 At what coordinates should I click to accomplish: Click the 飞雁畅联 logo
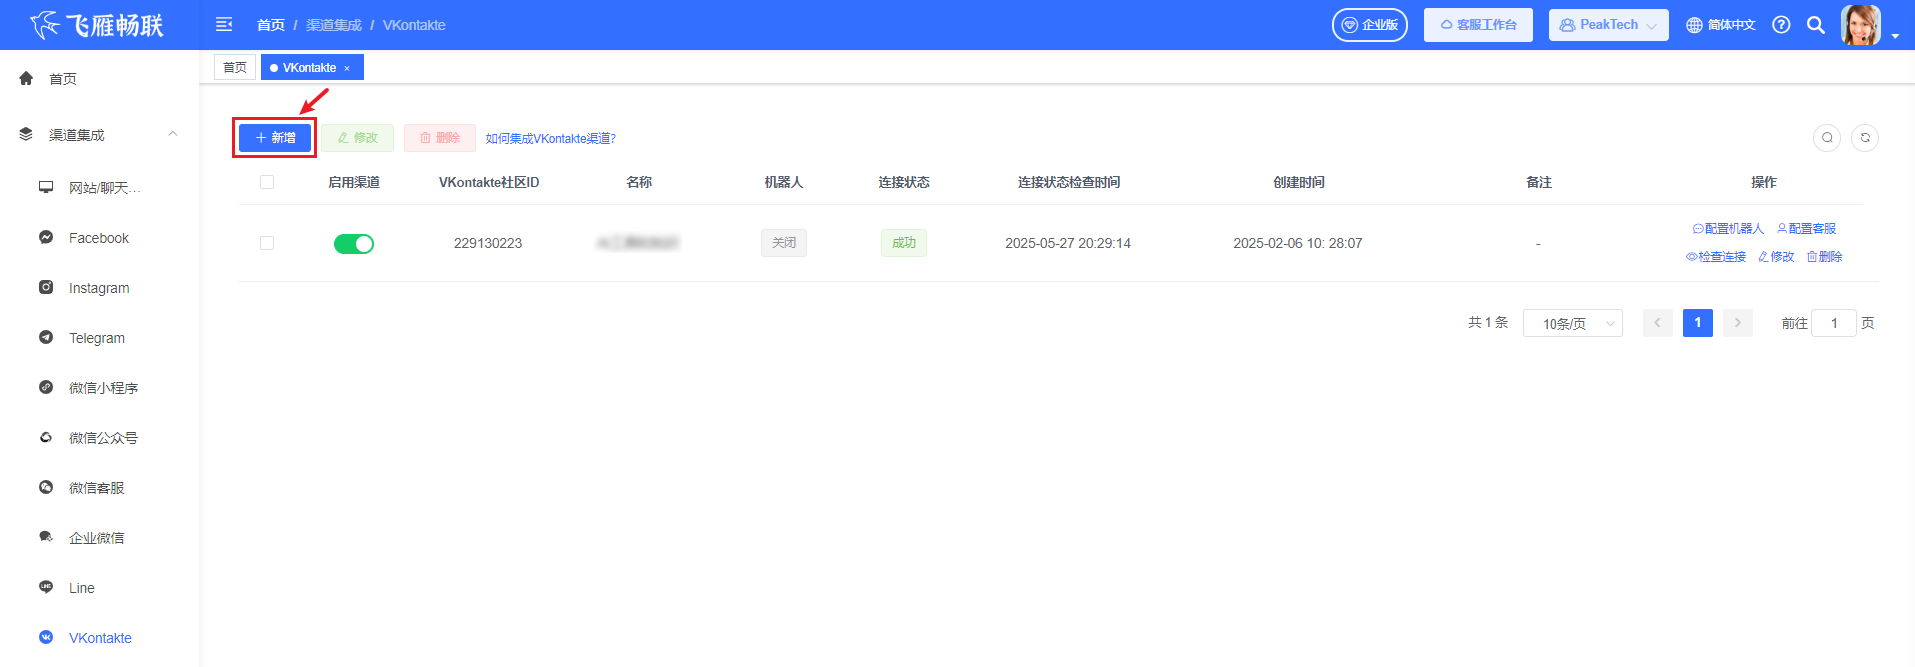[97, 25]
